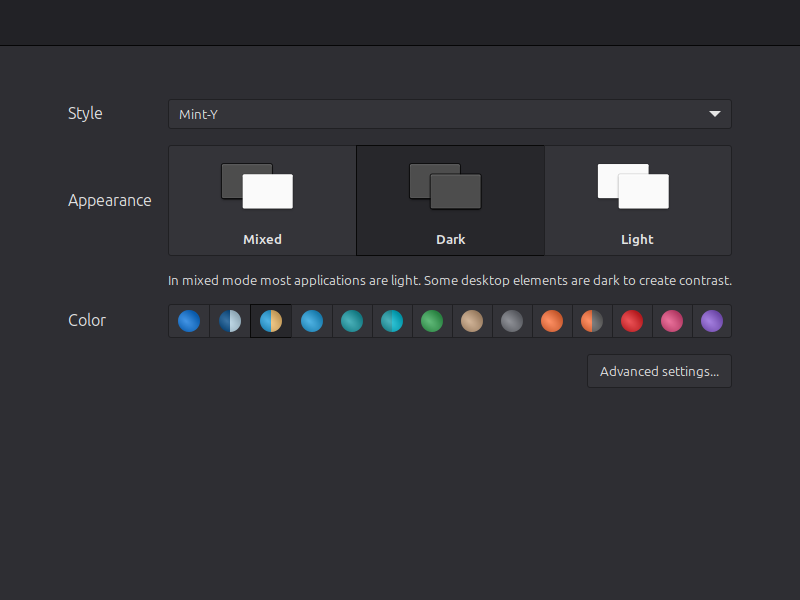
Task: Choose the two-tone teal and cyan swatch
Action: [392, 321]
